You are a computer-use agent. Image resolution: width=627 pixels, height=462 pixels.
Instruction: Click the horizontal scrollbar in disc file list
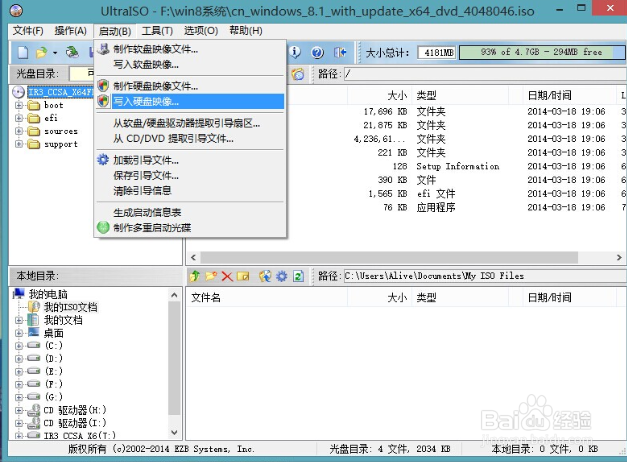click(389, 257)
